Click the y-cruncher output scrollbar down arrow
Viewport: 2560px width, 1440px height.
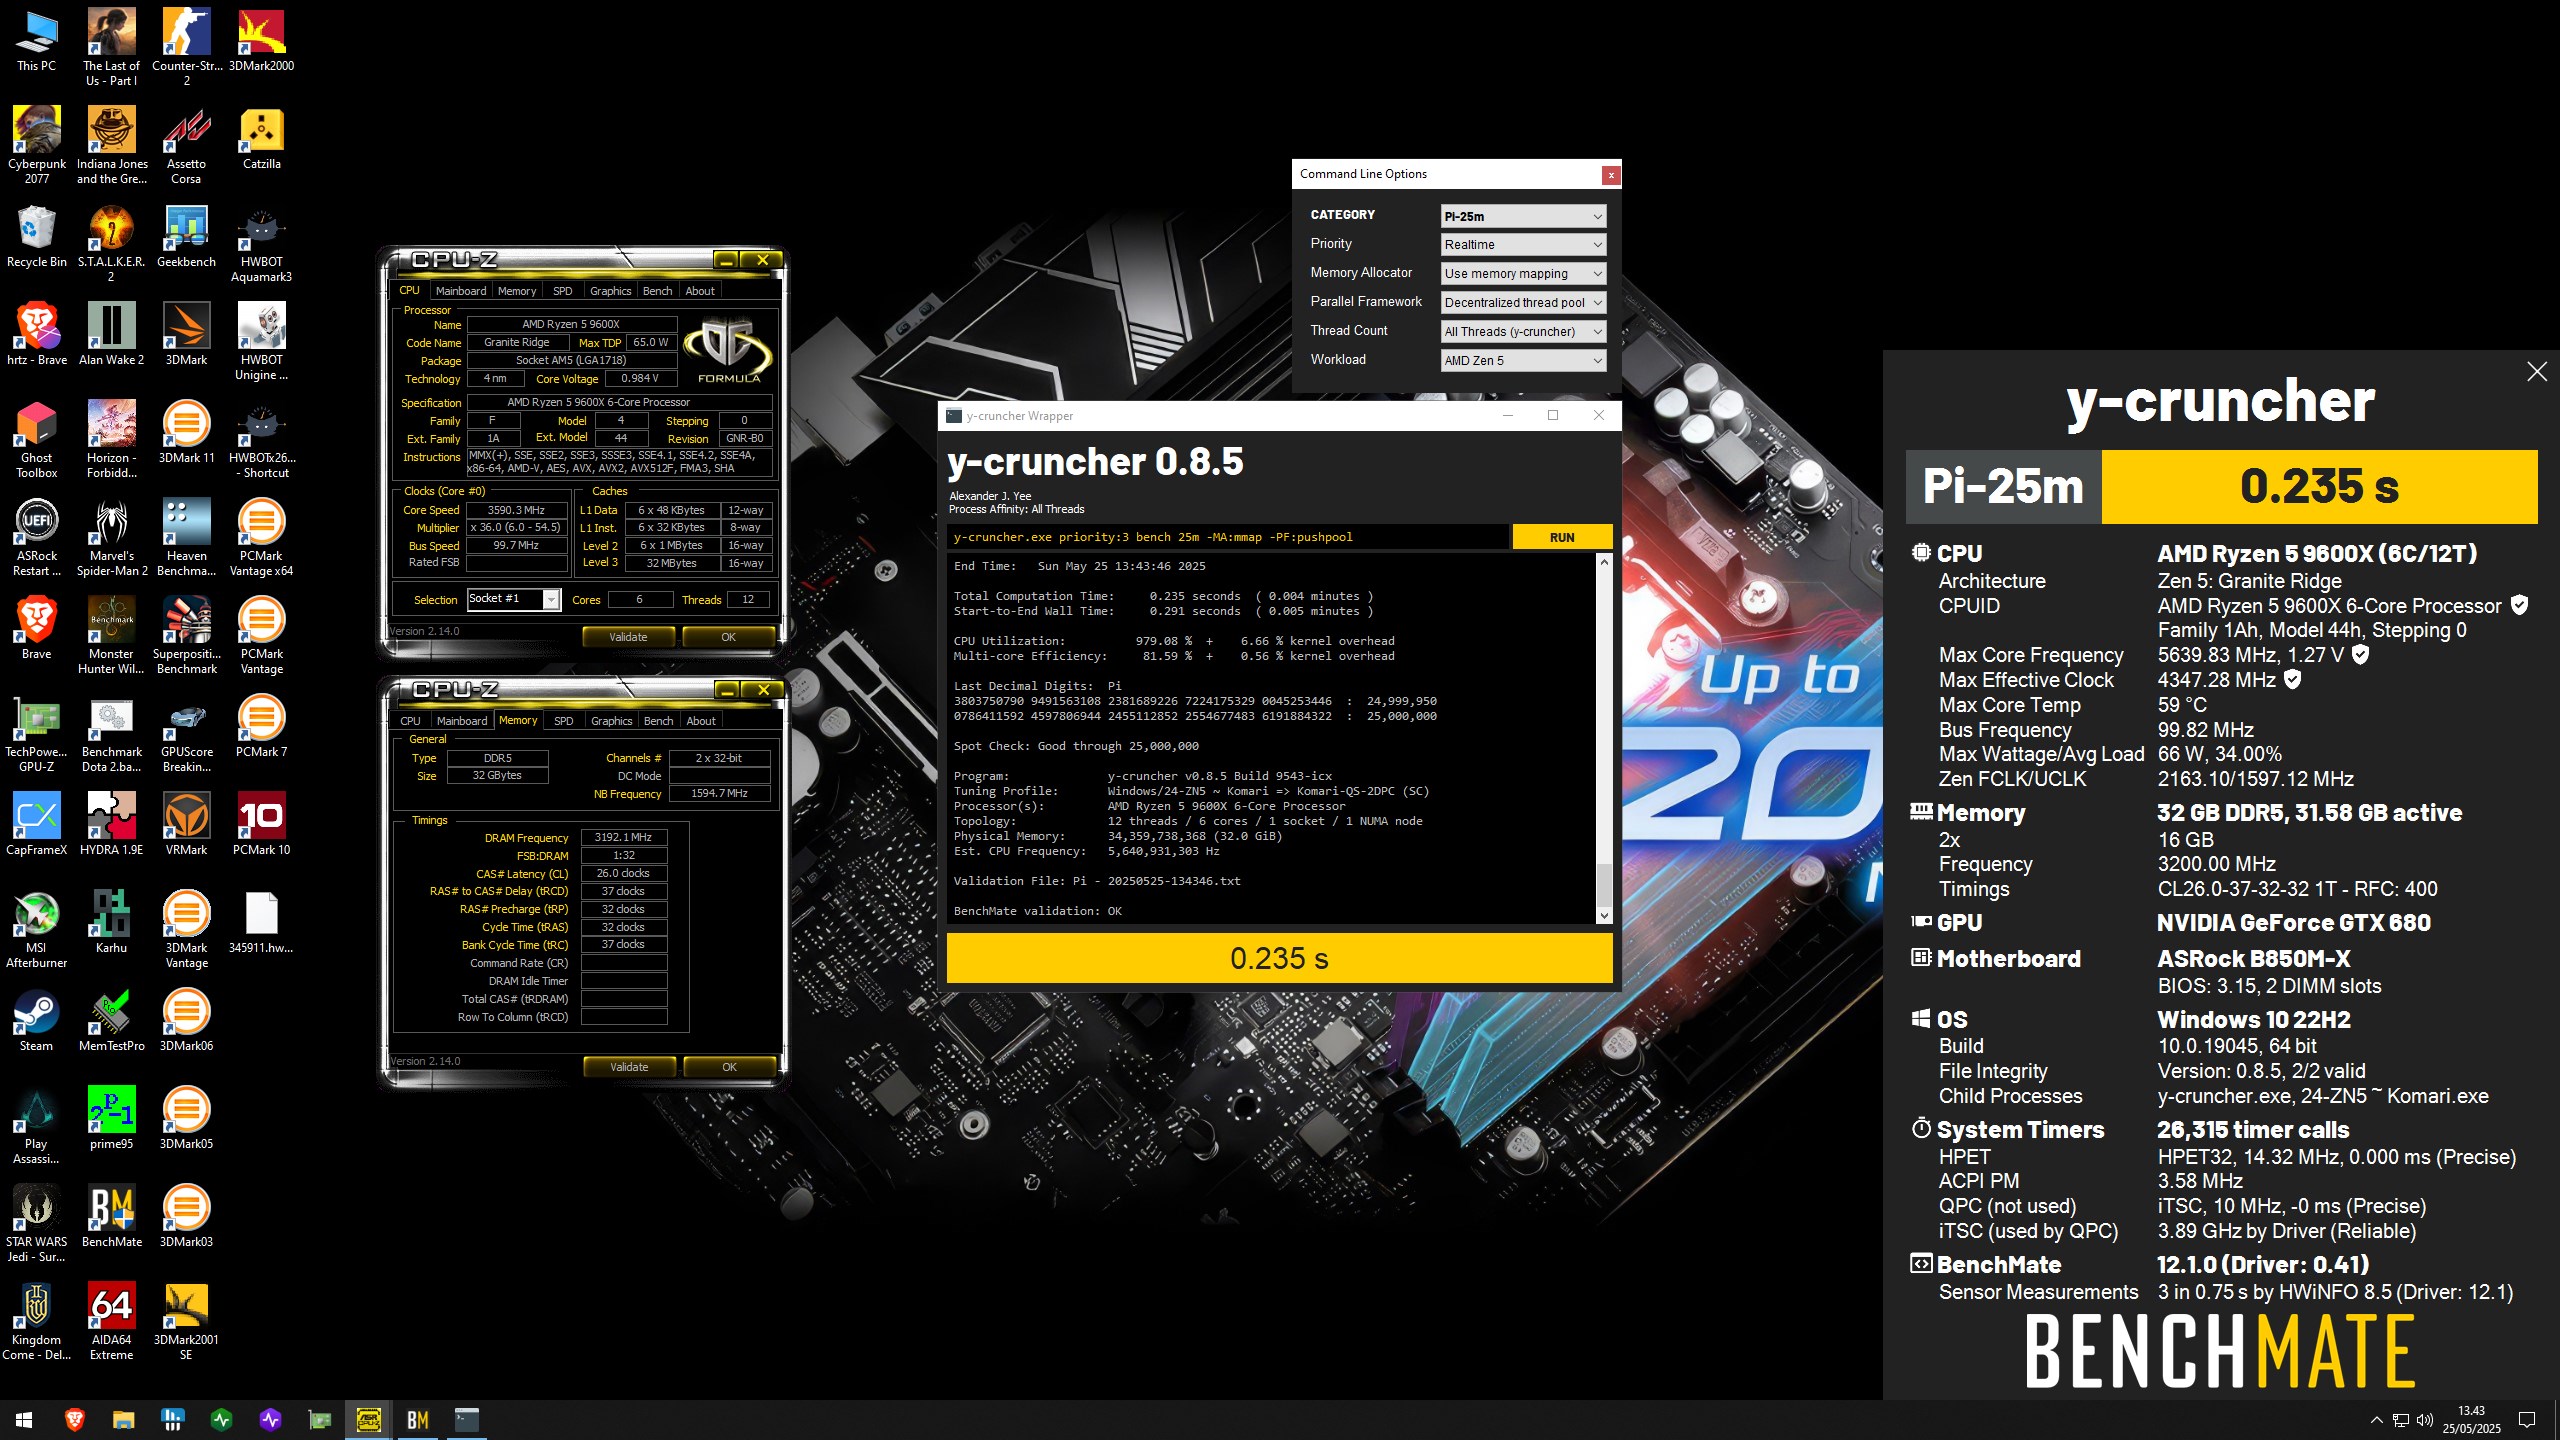tap(1604, 915)
